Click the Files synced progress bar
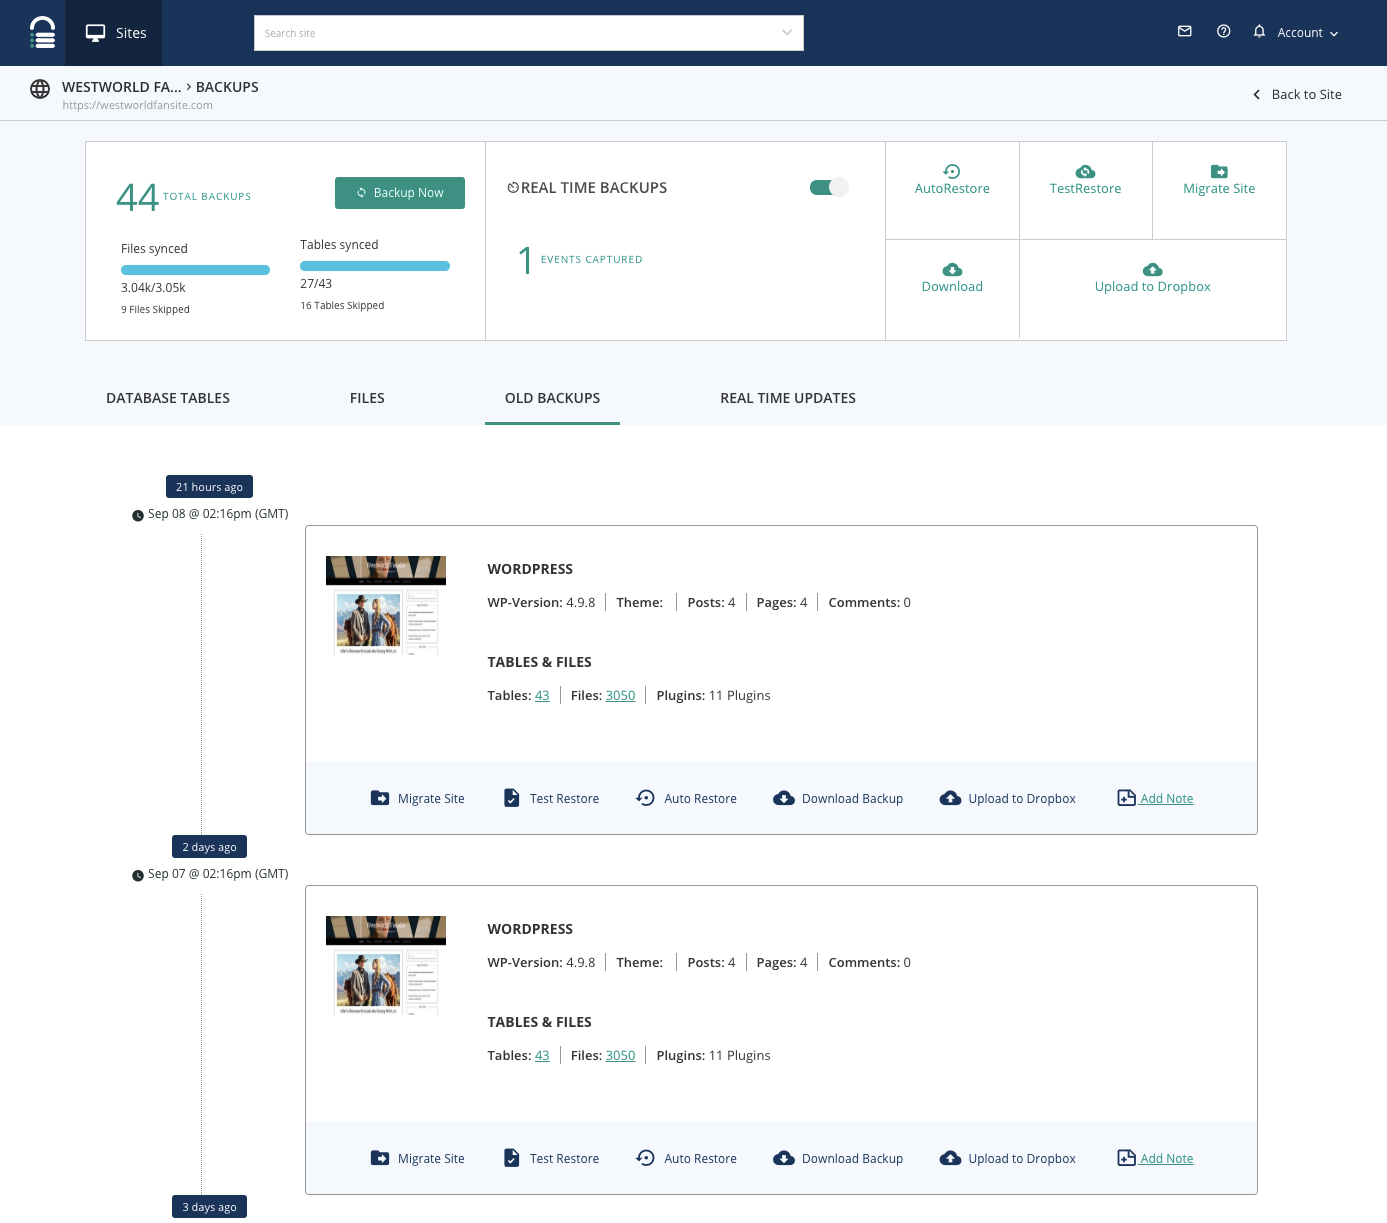This screenshot has height=1223, width=1387. (195, 270)
